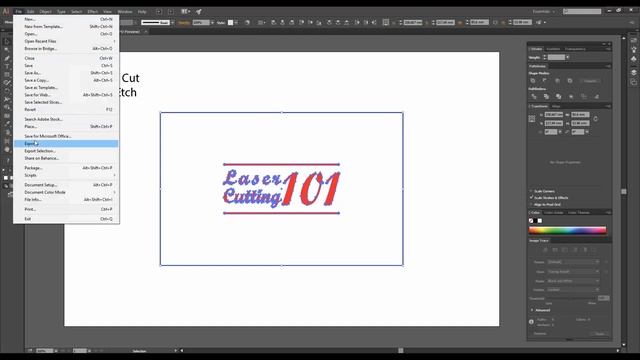The width and height of the screenshot is (640, 360).
Task: Switch to the Color Guide tab
Action: tap(553, 213)
